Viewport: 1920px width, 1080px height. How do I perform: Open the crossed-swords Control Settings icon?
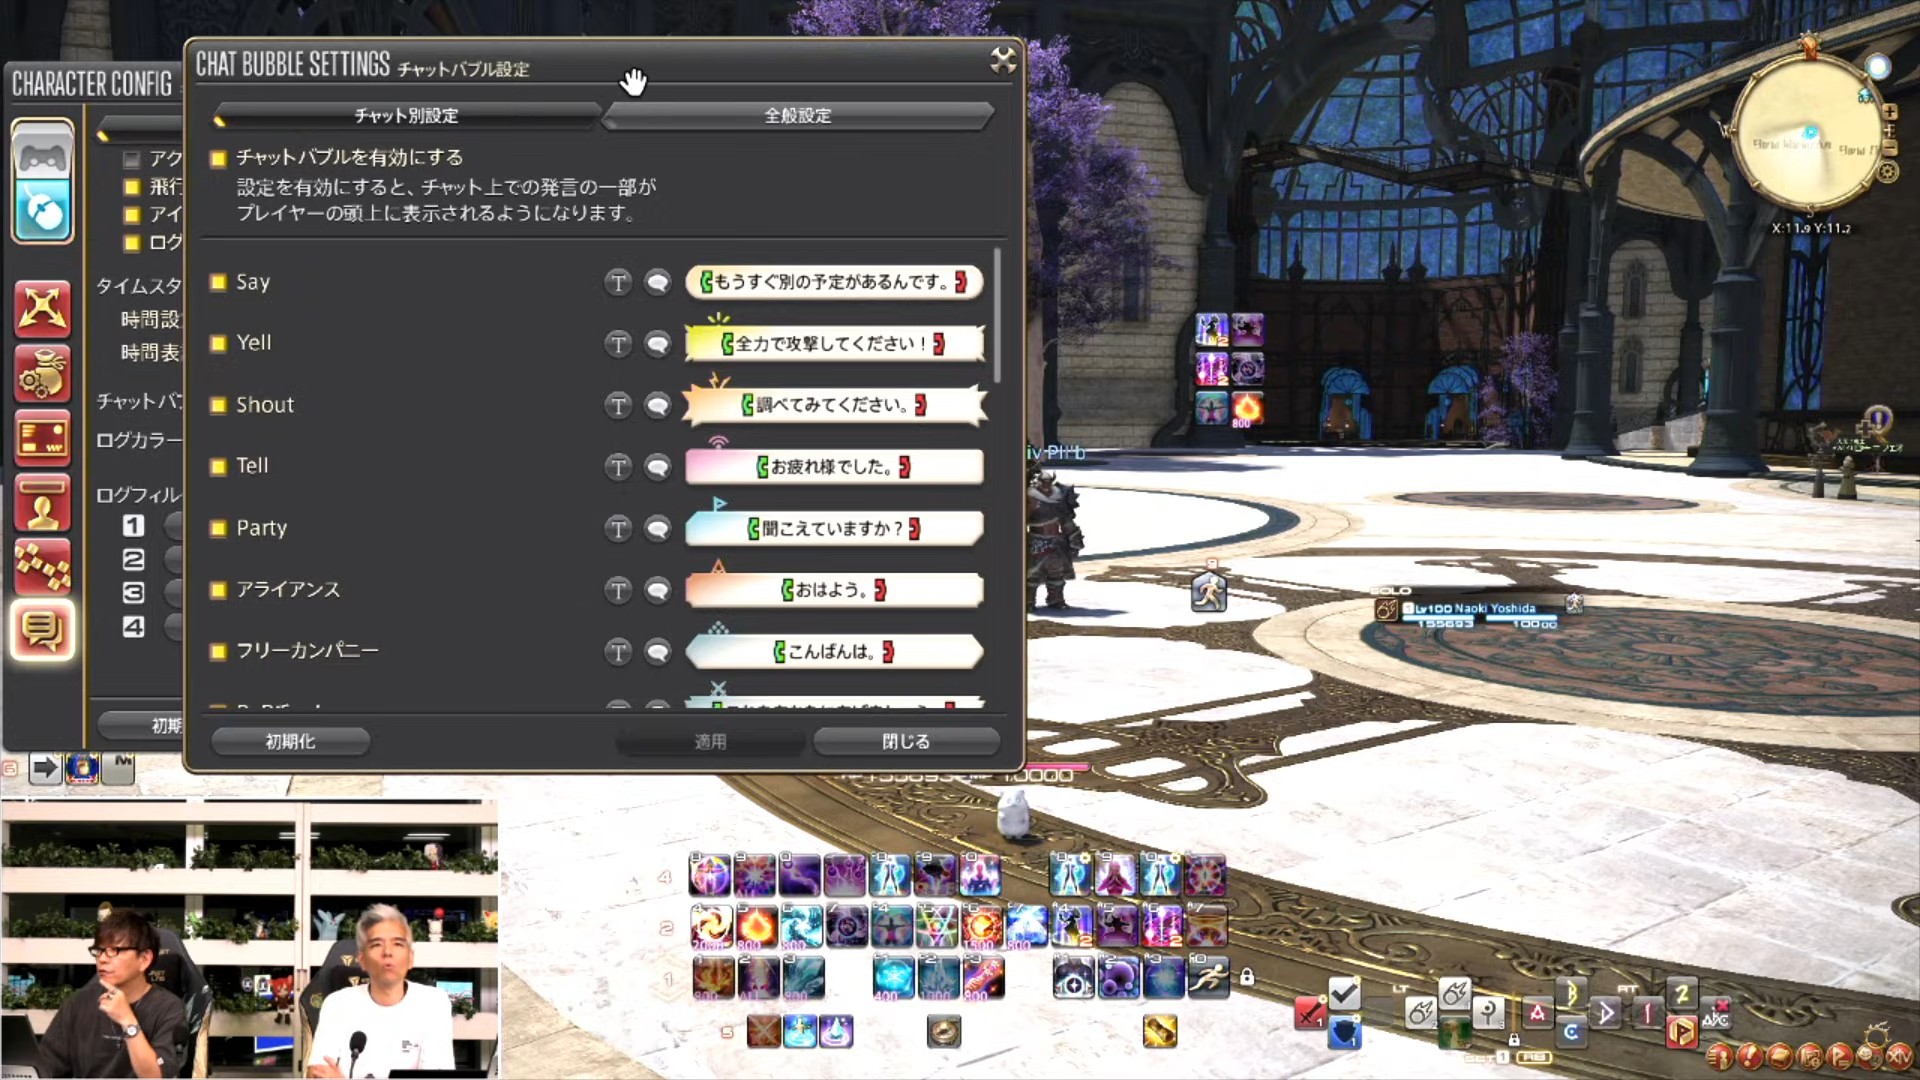(42, 308)
